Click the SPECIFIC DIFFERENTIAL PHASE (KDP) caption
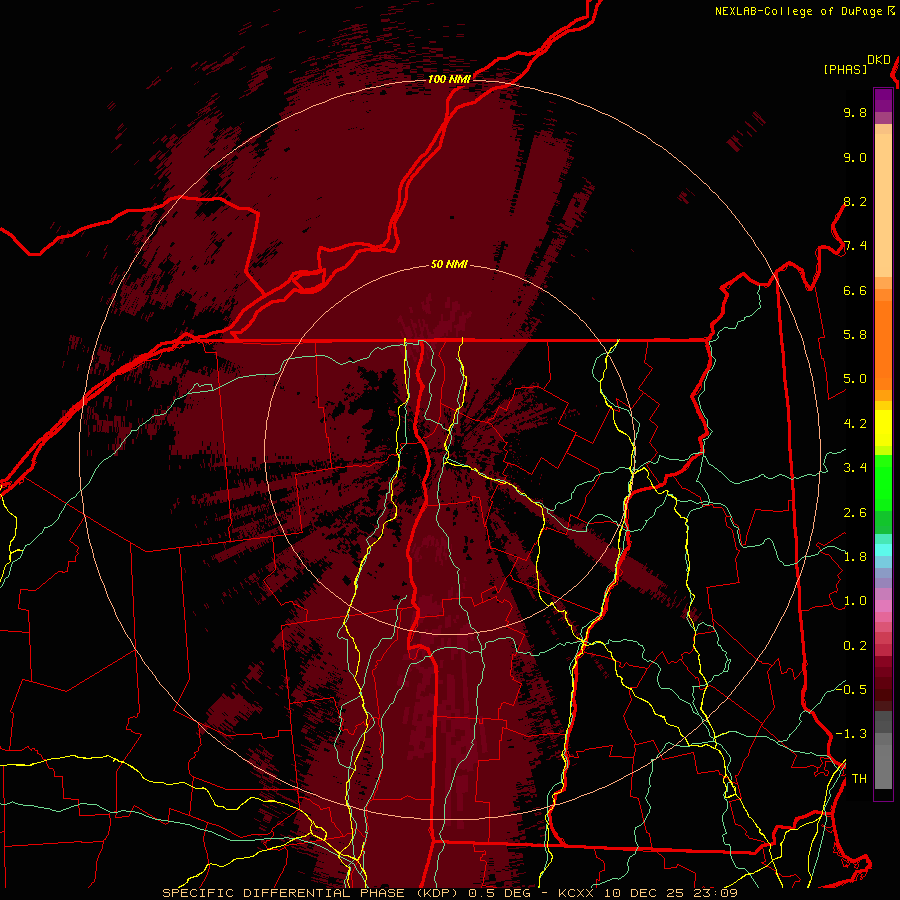 point(312,893)
